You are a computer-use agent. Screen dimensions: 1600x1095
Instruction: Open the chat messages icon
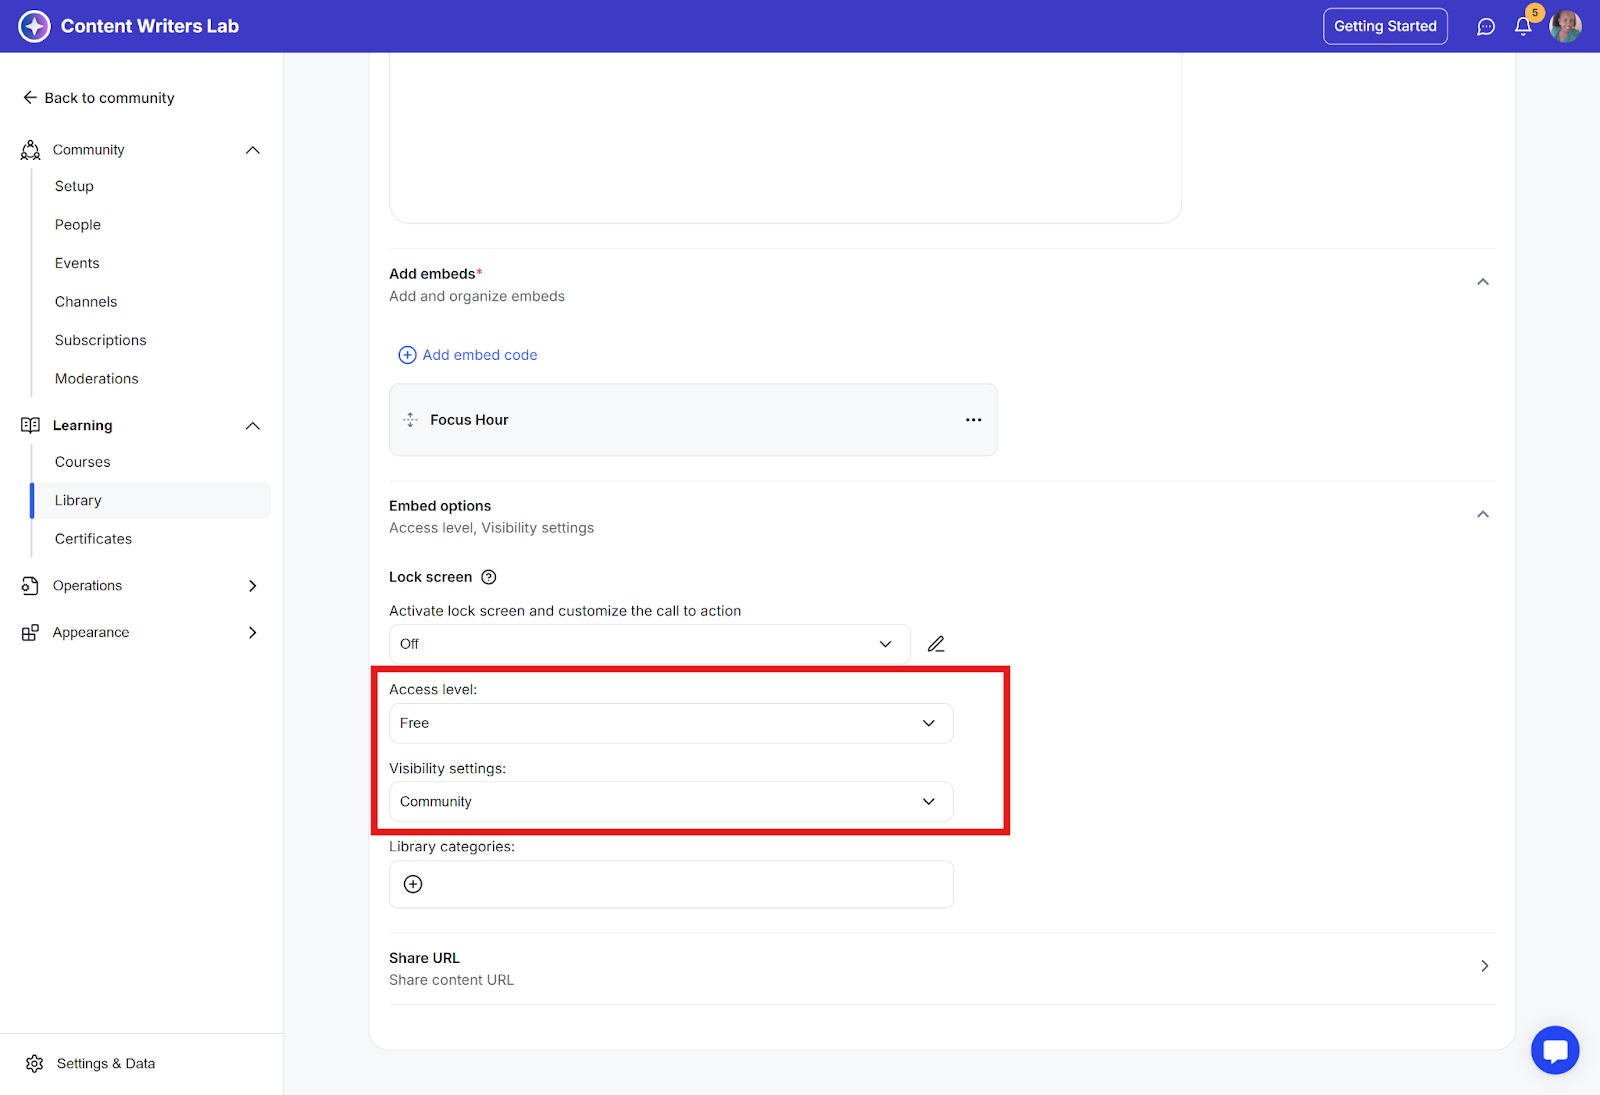coord(1486,27)
